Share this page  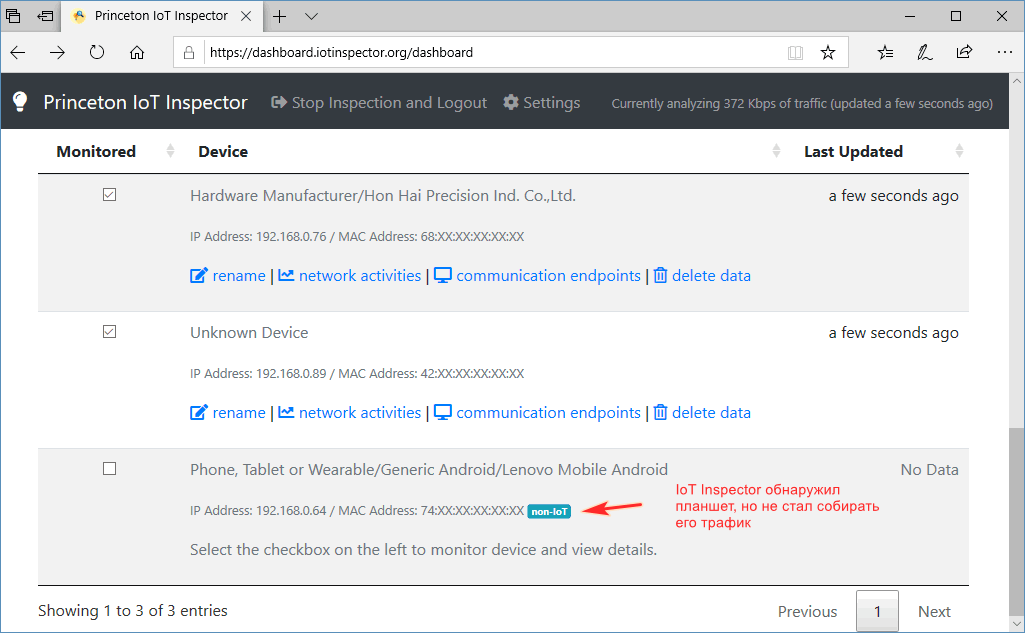[964, 52]
